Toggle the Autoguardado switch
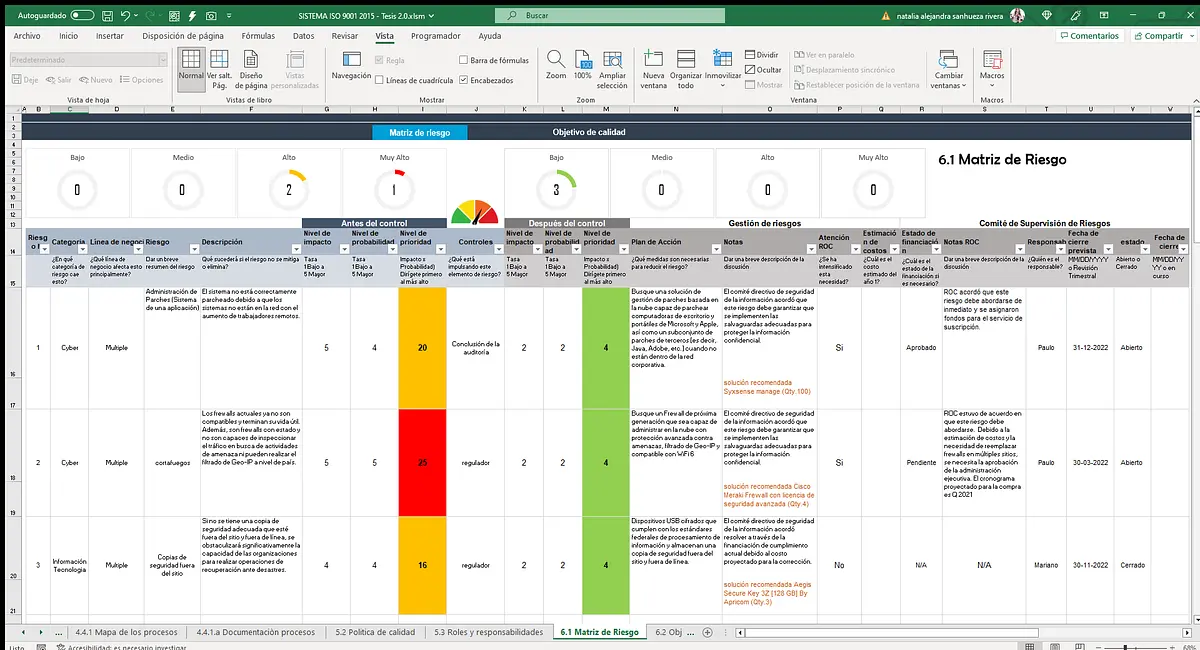This screenshot has height=650, width=1200. (83, 16)
